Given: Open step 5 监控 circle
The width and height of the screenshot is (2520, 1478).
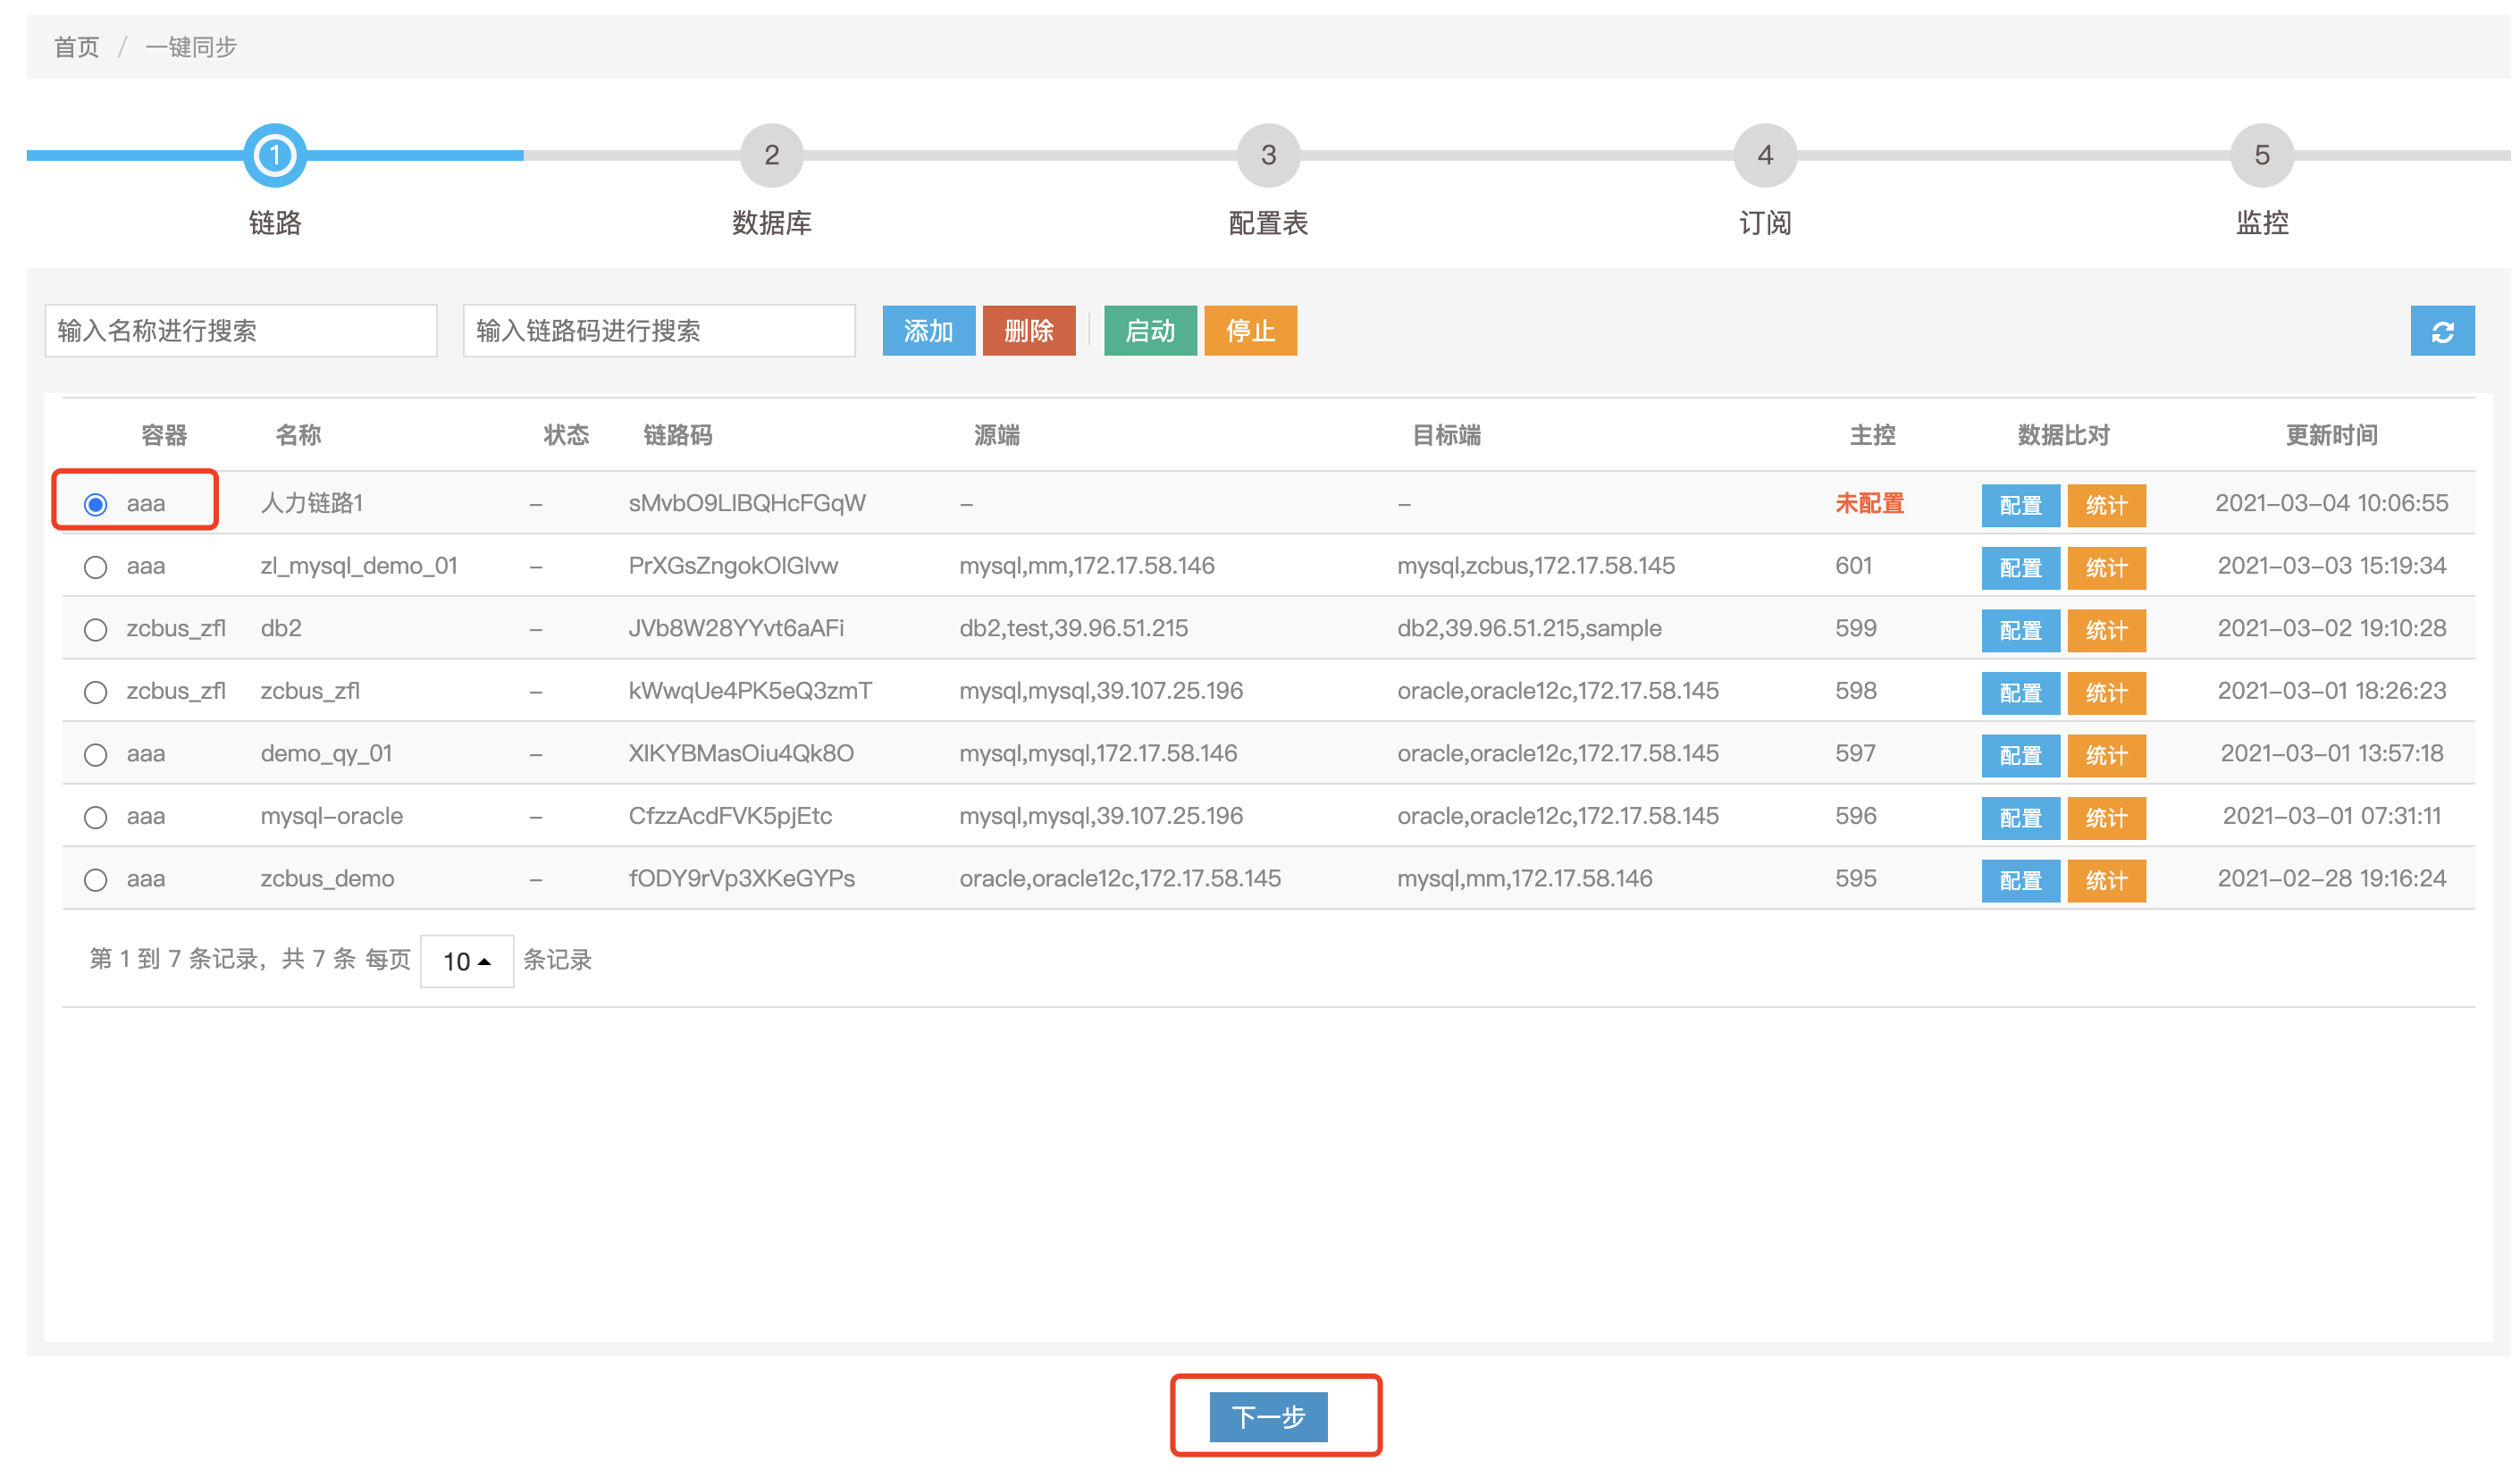Looking at the screenshot, I should point(2261,155).
